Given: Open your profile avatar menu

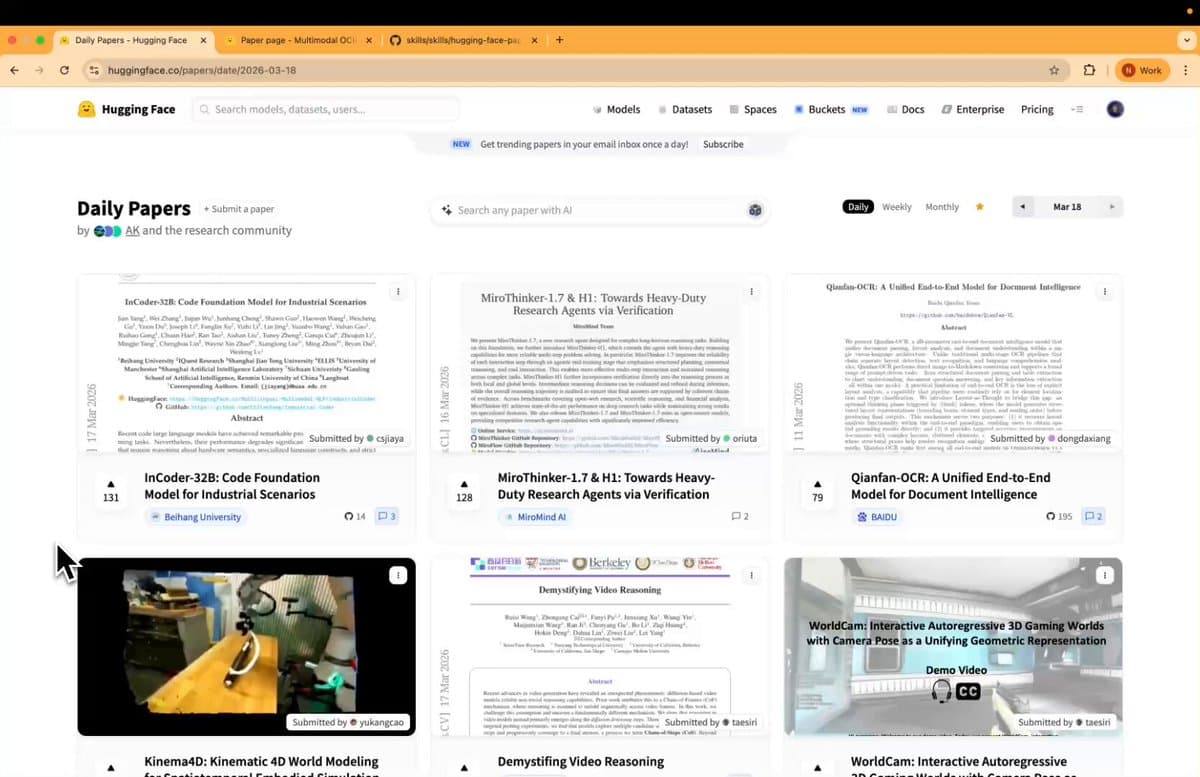Looking at the screenshot, I should click(x=1115, y=109).
